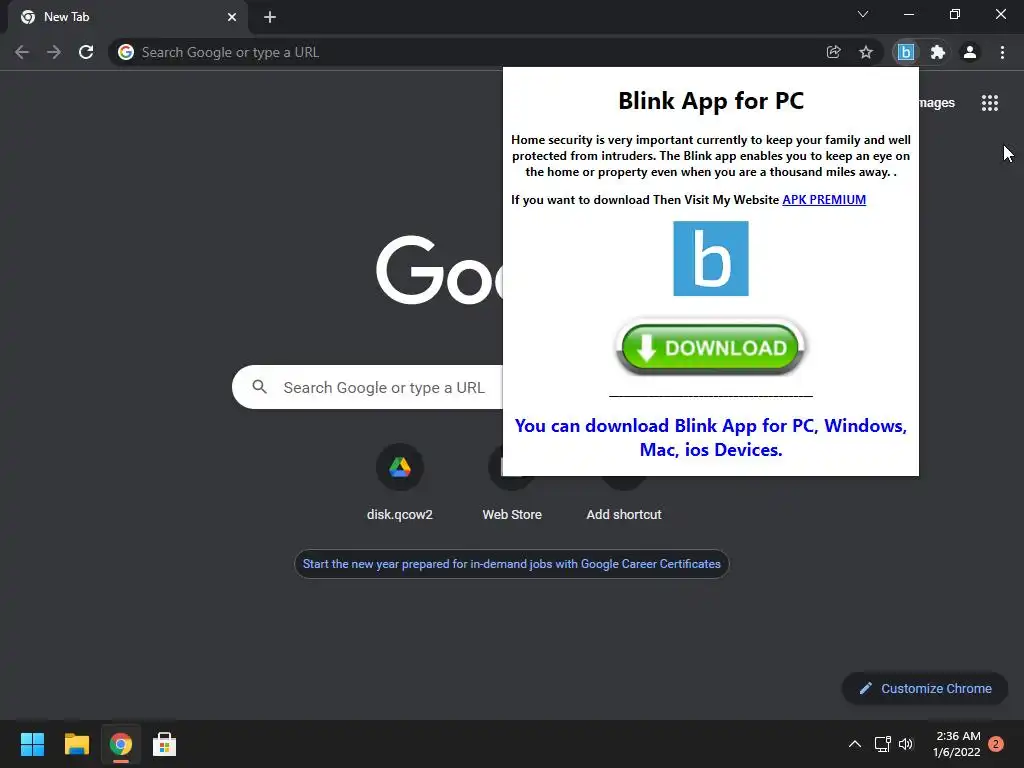Viewport: 1024px width, 768px height.
Task: Click the volume speaker icon in tray
Action: point(906,744)
